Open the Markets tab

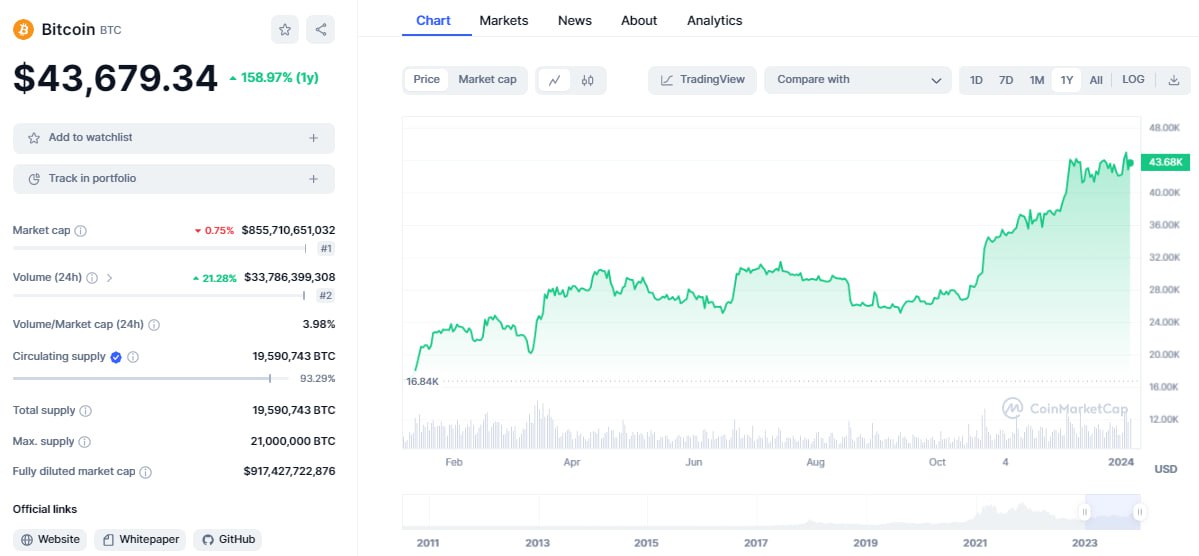pos(504,20)
